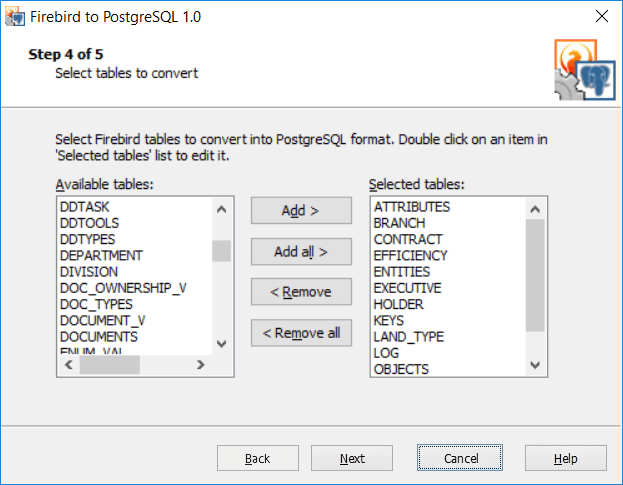
Task: Close the wizard window
Action: [602, 16]
